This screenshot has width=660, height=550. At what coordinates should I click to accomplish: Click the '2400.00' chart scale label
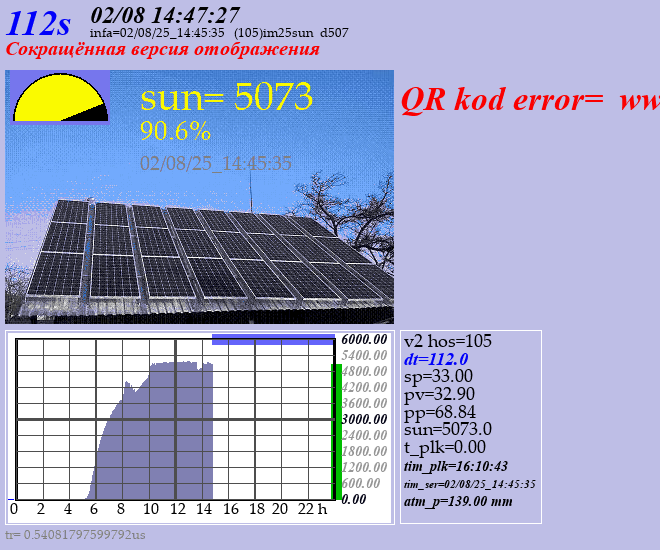point(364,435)
